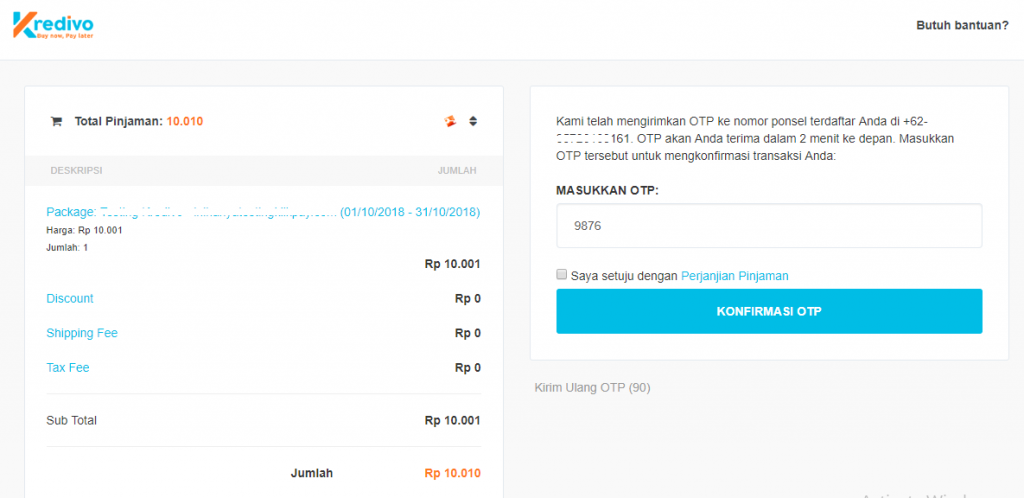Click Kirim Ulang OTP resend link
Viewport: 1024px width, 498px height.
[592, 387]
